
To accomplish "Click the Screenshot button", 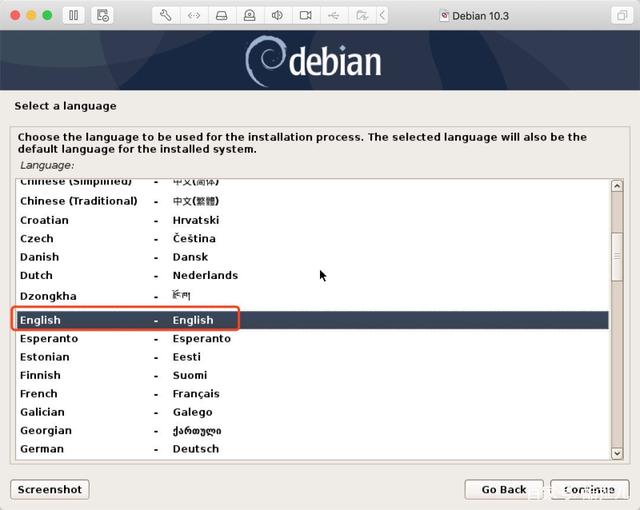I will click(50, 489).
